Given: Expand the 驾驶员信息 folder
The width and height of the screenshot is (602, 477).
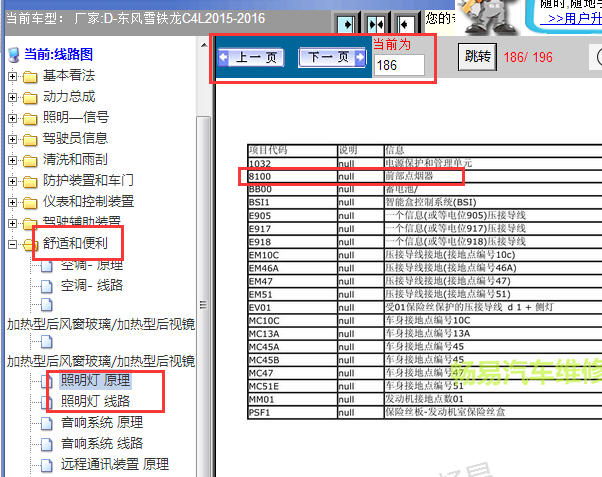Looking at the screenshot, I should (x=12, y=139).
